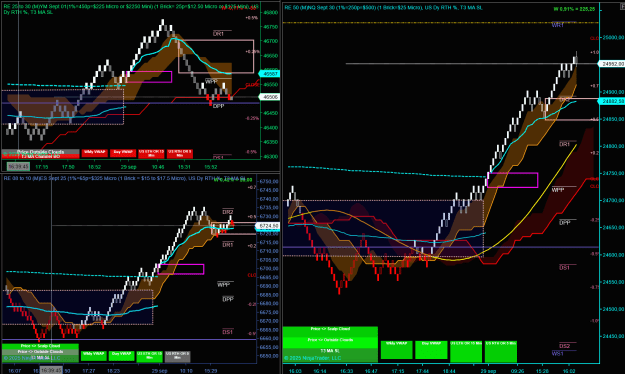Click green US ETH OR 15 Min box in MNQ chart
This screenshot has height=374, width=625.
[466, 351]
